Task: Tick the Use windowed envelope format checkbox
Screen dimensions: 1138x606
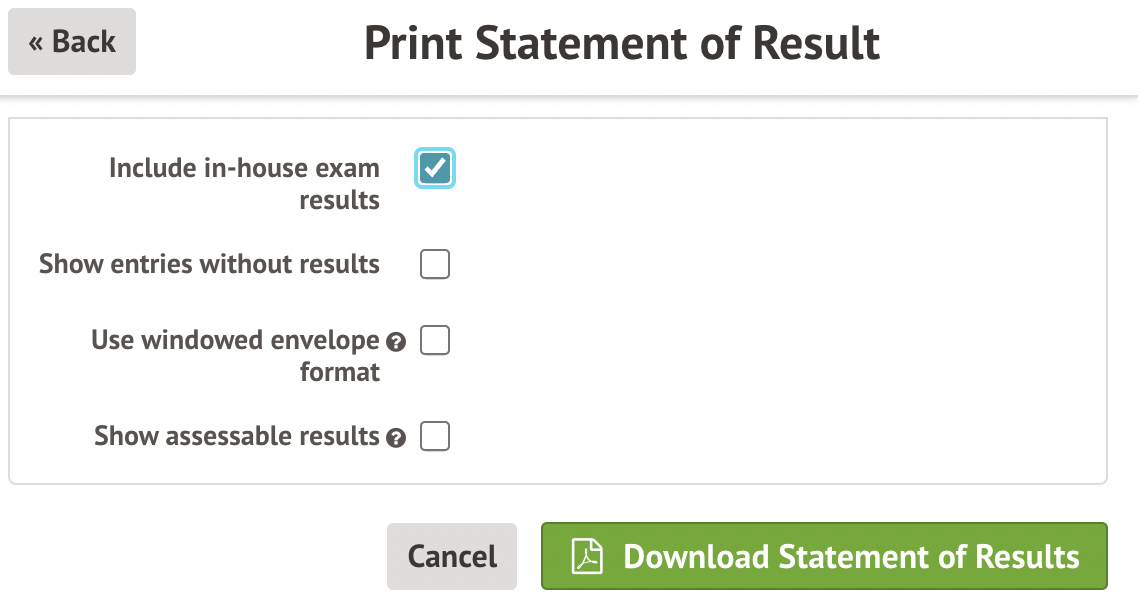Action: (435, 341)
